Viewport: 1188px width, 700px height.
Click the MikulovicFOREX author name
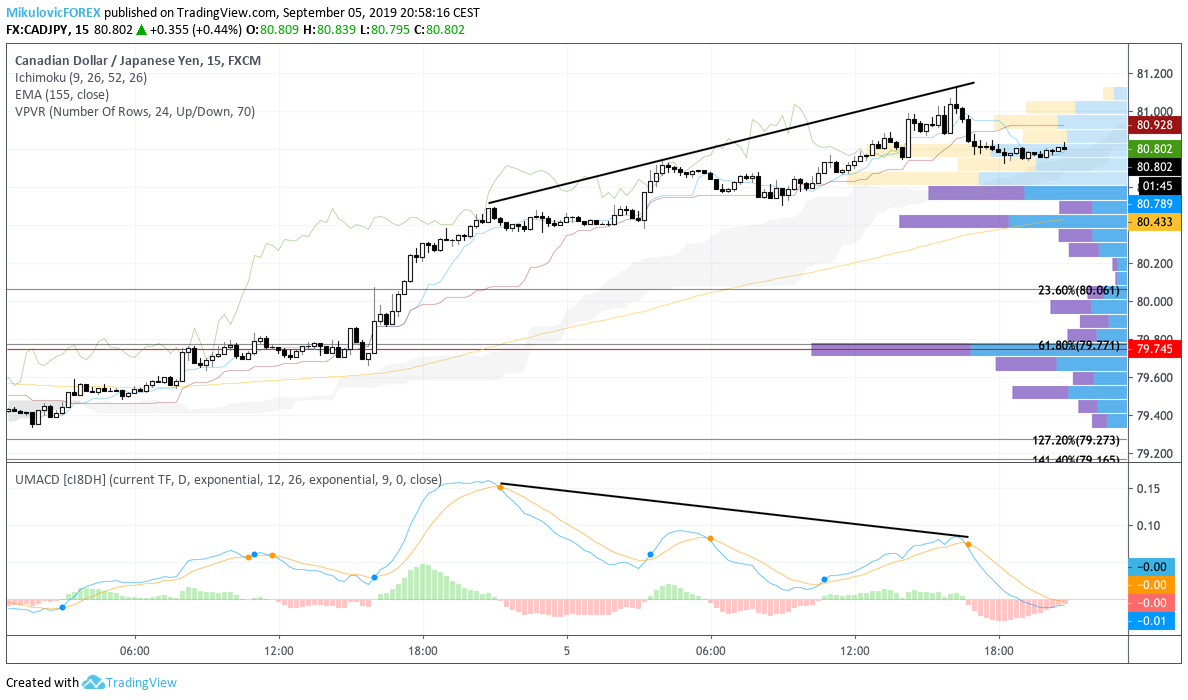coord(53,13)
